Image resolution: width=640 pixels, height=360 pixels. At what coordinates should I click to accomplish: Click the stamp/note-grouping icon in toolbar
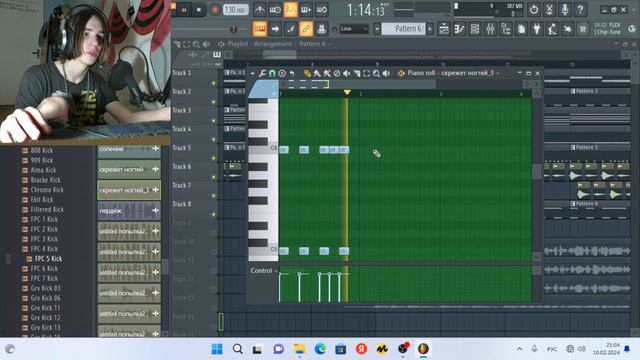point(322,29)
